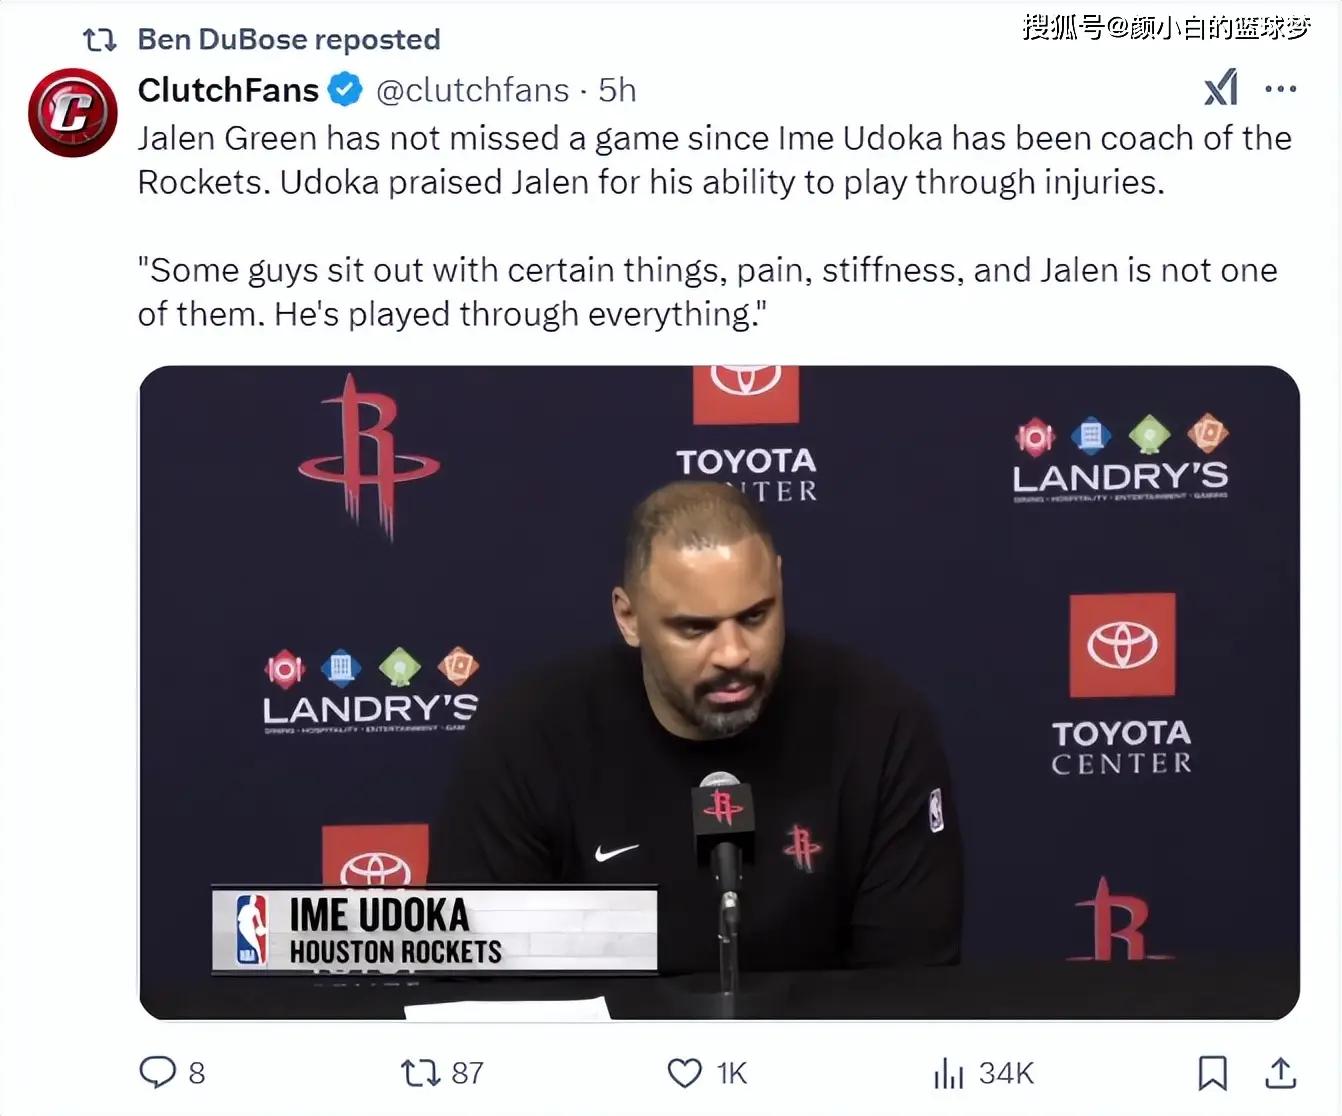Viewport: 1342px width, 1116px height.
Task: Click the blue verified badge
Action: click(346, 90)
